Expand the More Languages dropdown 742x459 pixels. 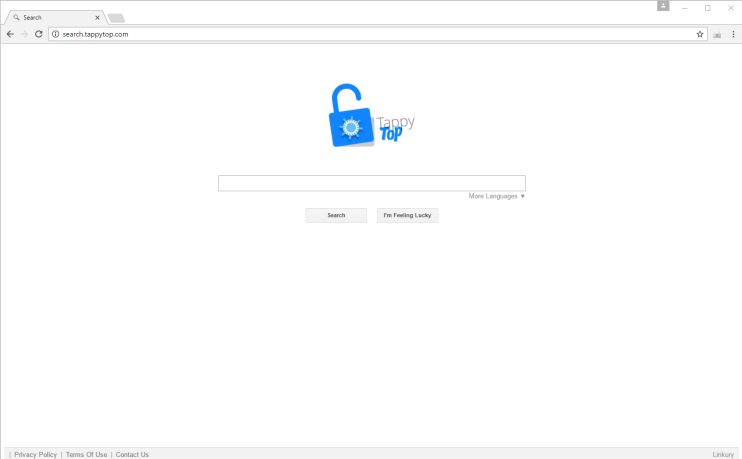(x=496, y=196)
